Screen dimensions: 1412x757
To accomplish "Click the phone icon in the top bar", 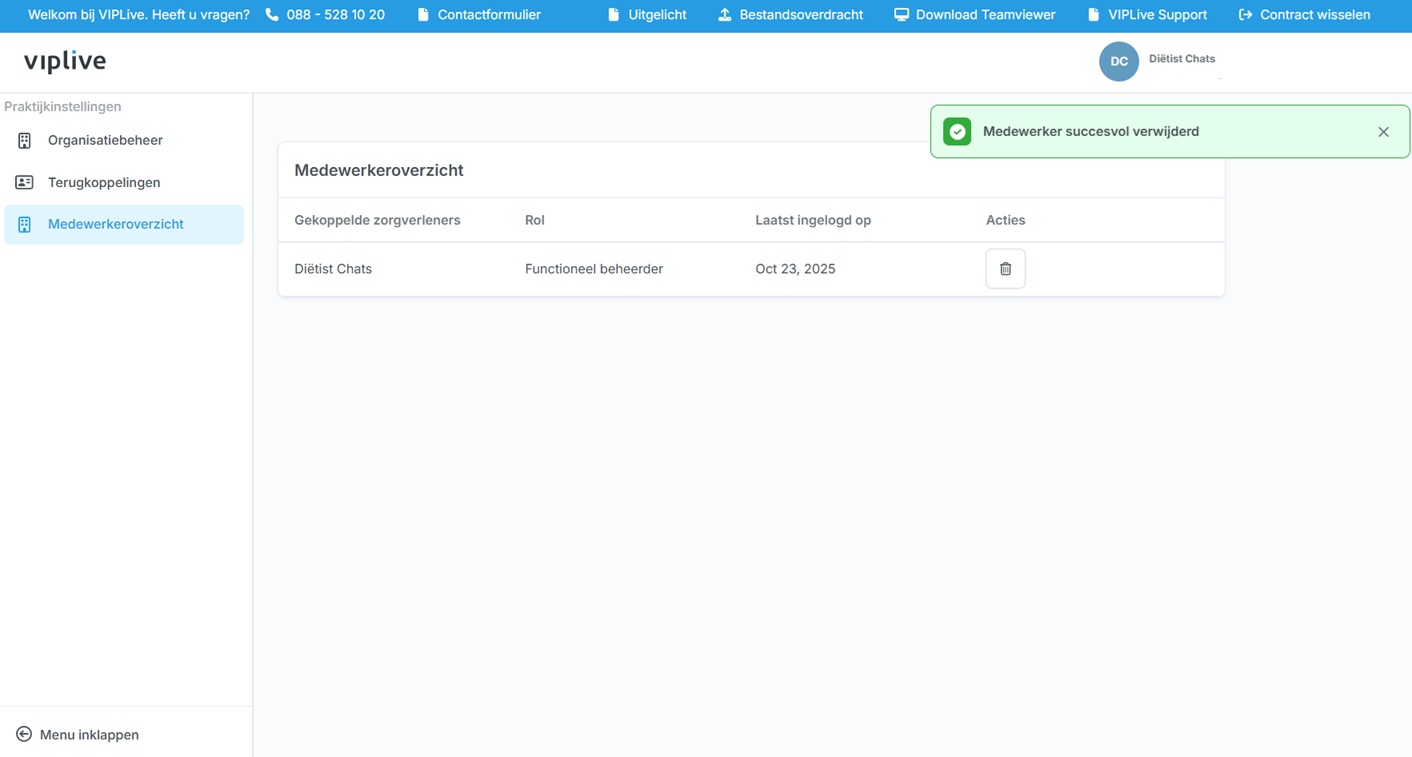I will (x=272, y=15).
